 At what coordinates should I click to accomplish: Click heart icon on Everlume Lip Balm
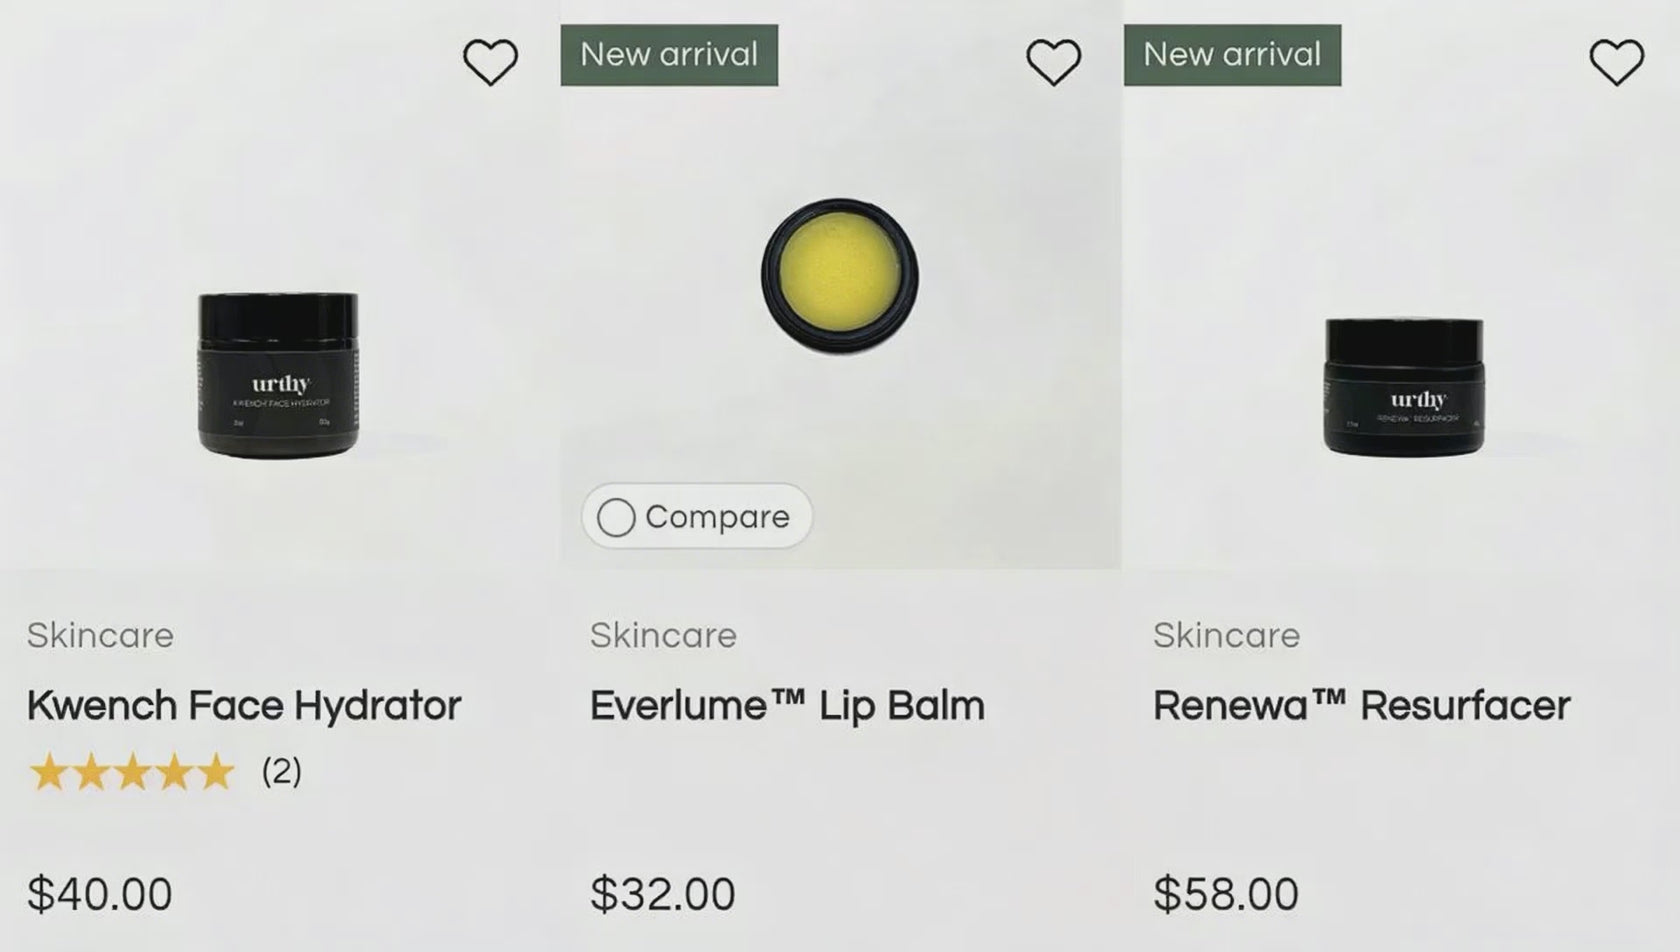1053,62
